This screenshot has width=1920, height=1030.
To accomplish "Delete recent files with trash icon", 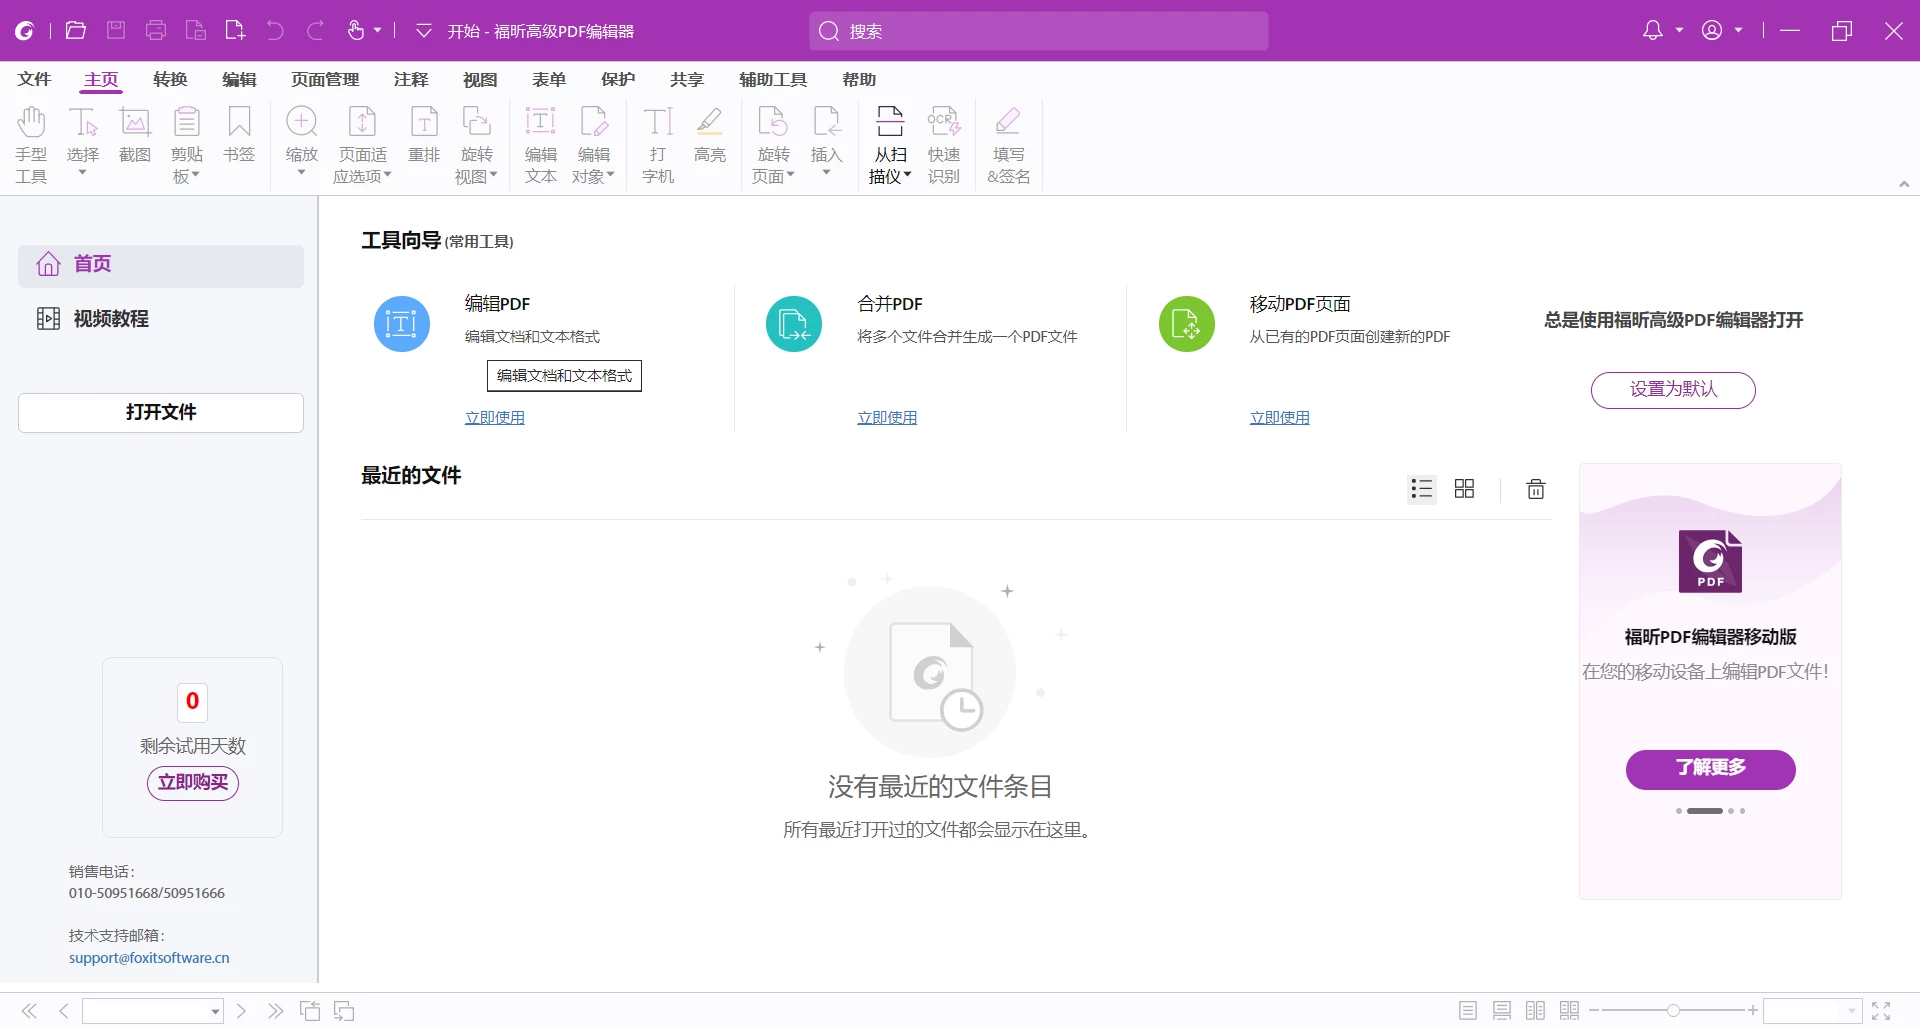I will tap(1536, 489).
